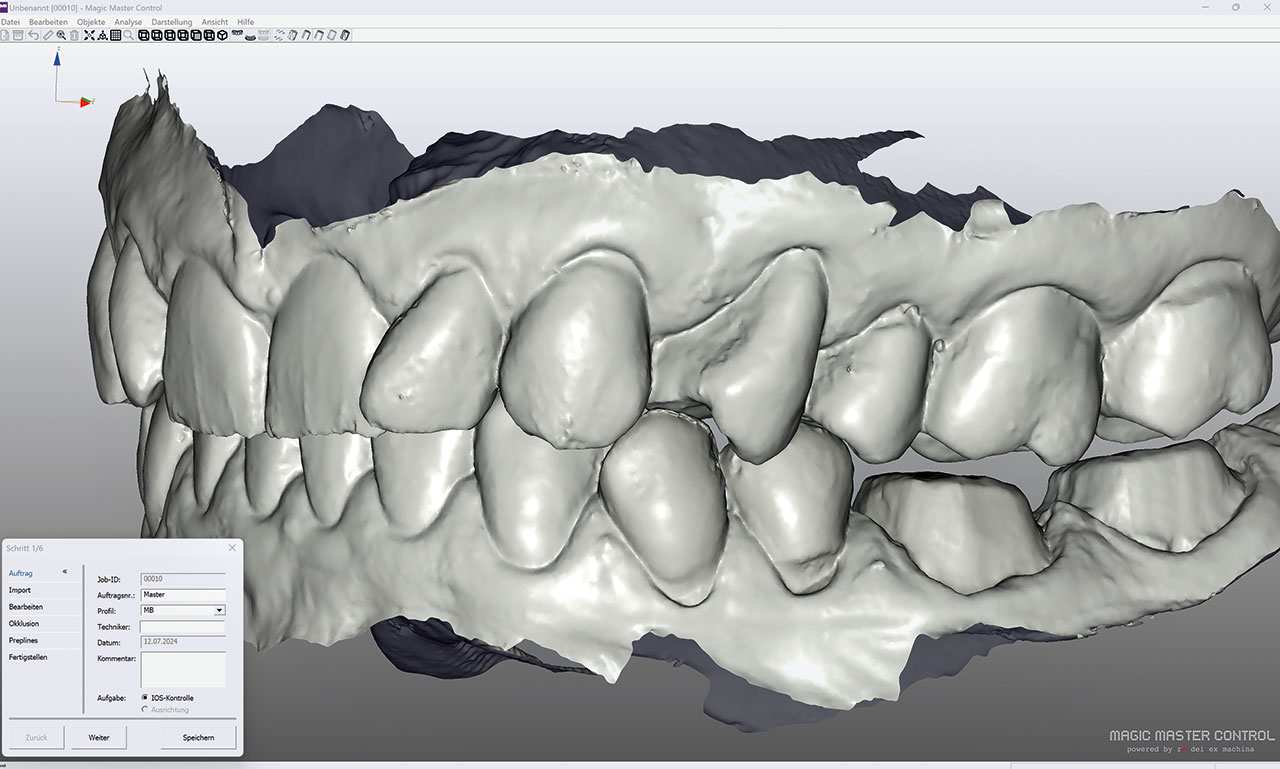This screenshot has width=1280, height=769.
Task: Click the greyed magnifier search icon
Action: (128, 35)
